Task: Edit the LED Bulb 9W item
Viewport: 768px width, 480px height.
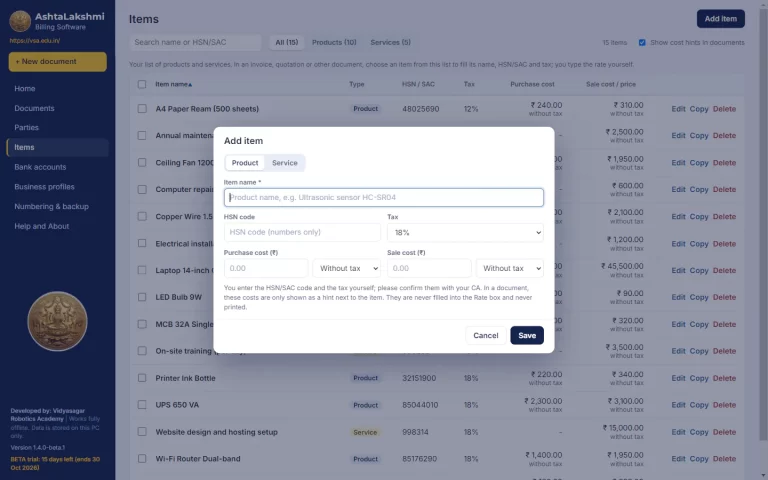Action: click(678, 297)
